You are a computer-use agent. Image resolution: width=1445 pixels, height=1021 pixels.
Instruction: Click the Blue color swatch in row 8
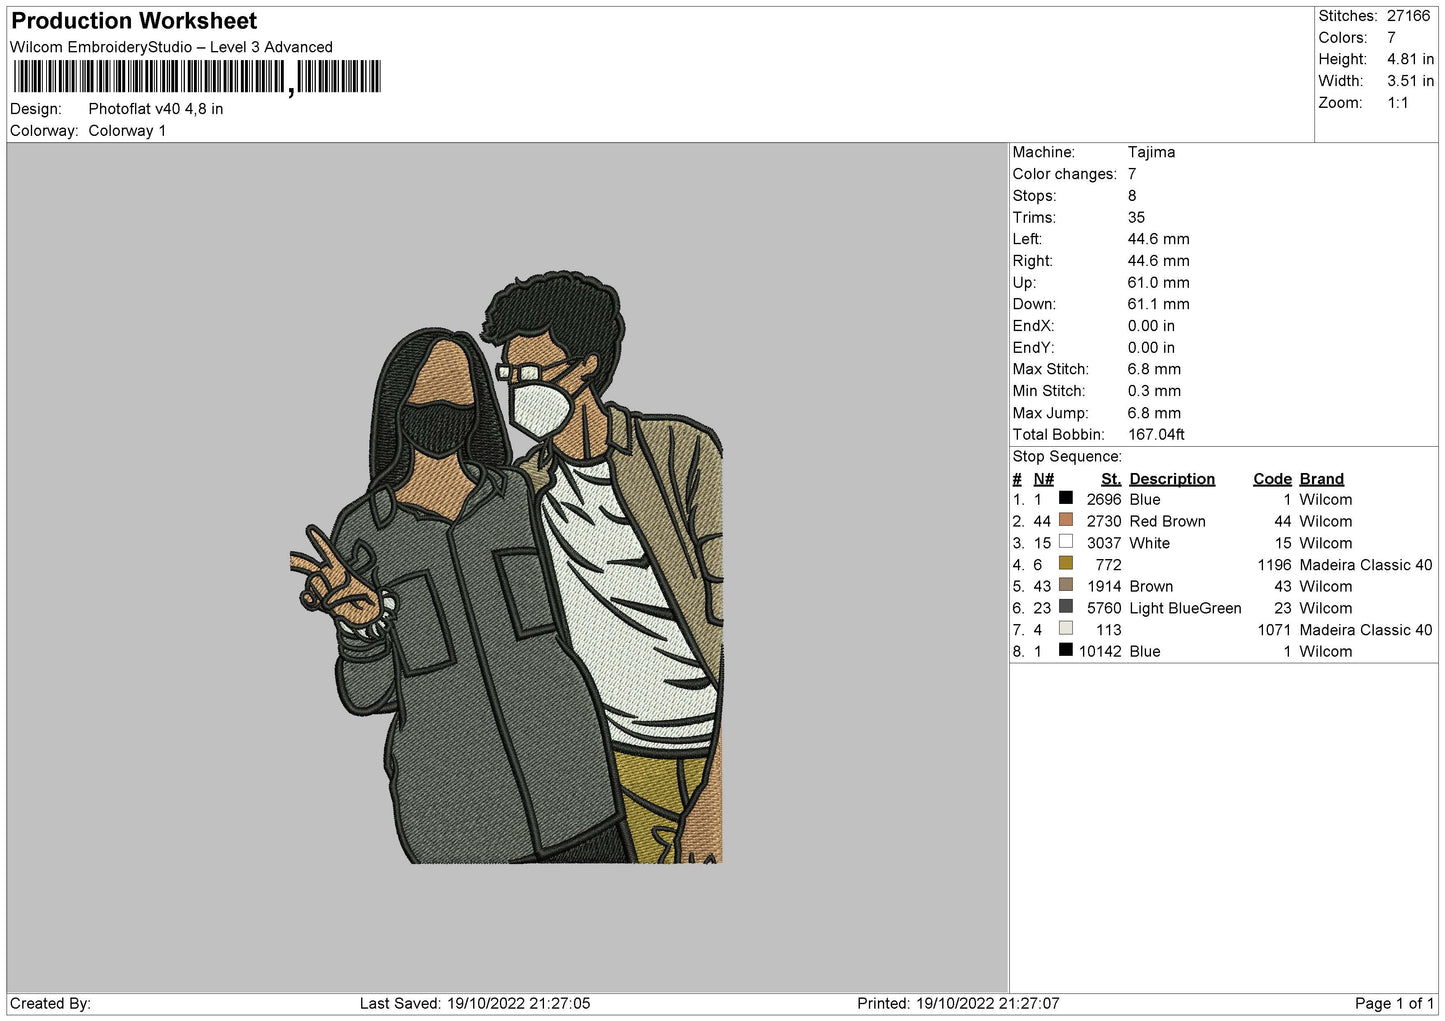(1066, 650)
